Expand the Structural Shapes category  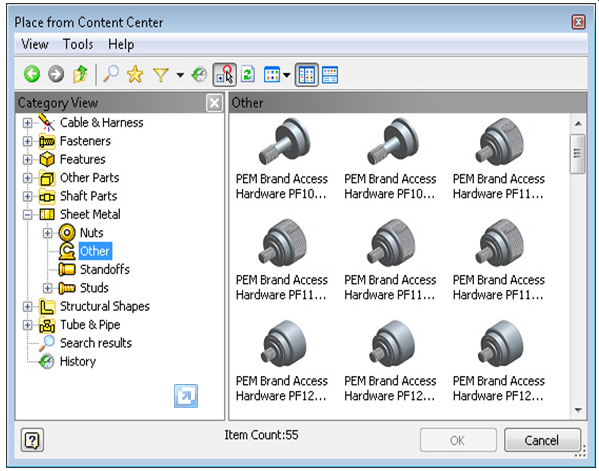(27, 306)
